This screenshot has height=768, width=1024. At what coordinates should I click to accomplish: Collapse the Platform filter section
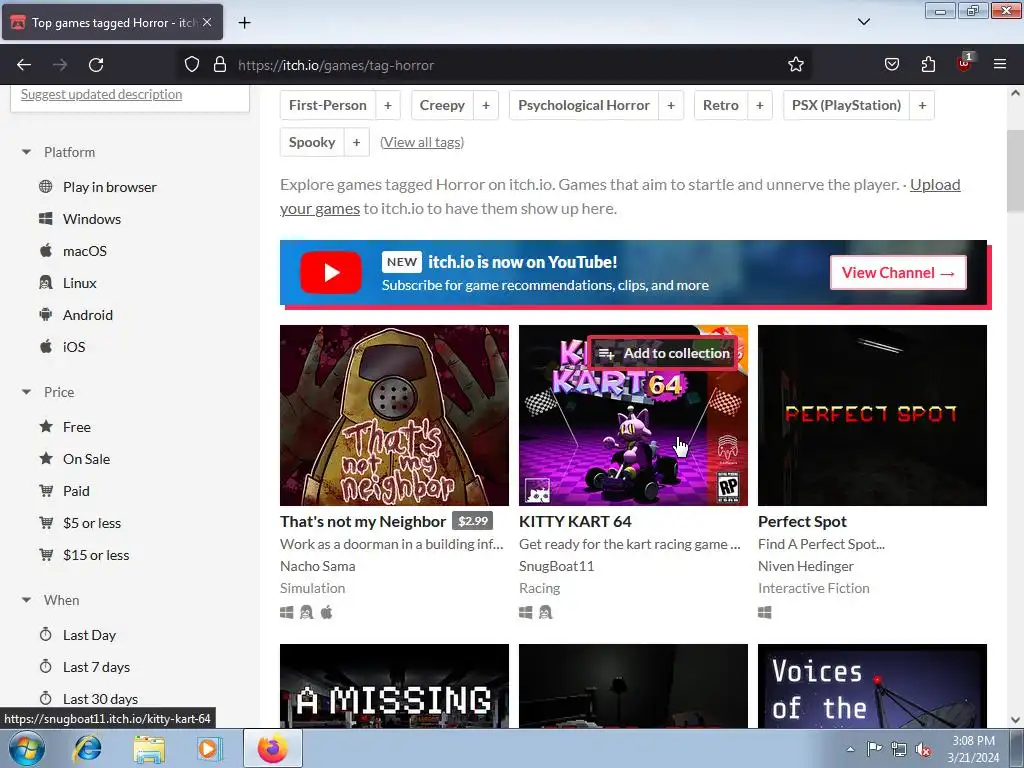click(x=27, y=152)
